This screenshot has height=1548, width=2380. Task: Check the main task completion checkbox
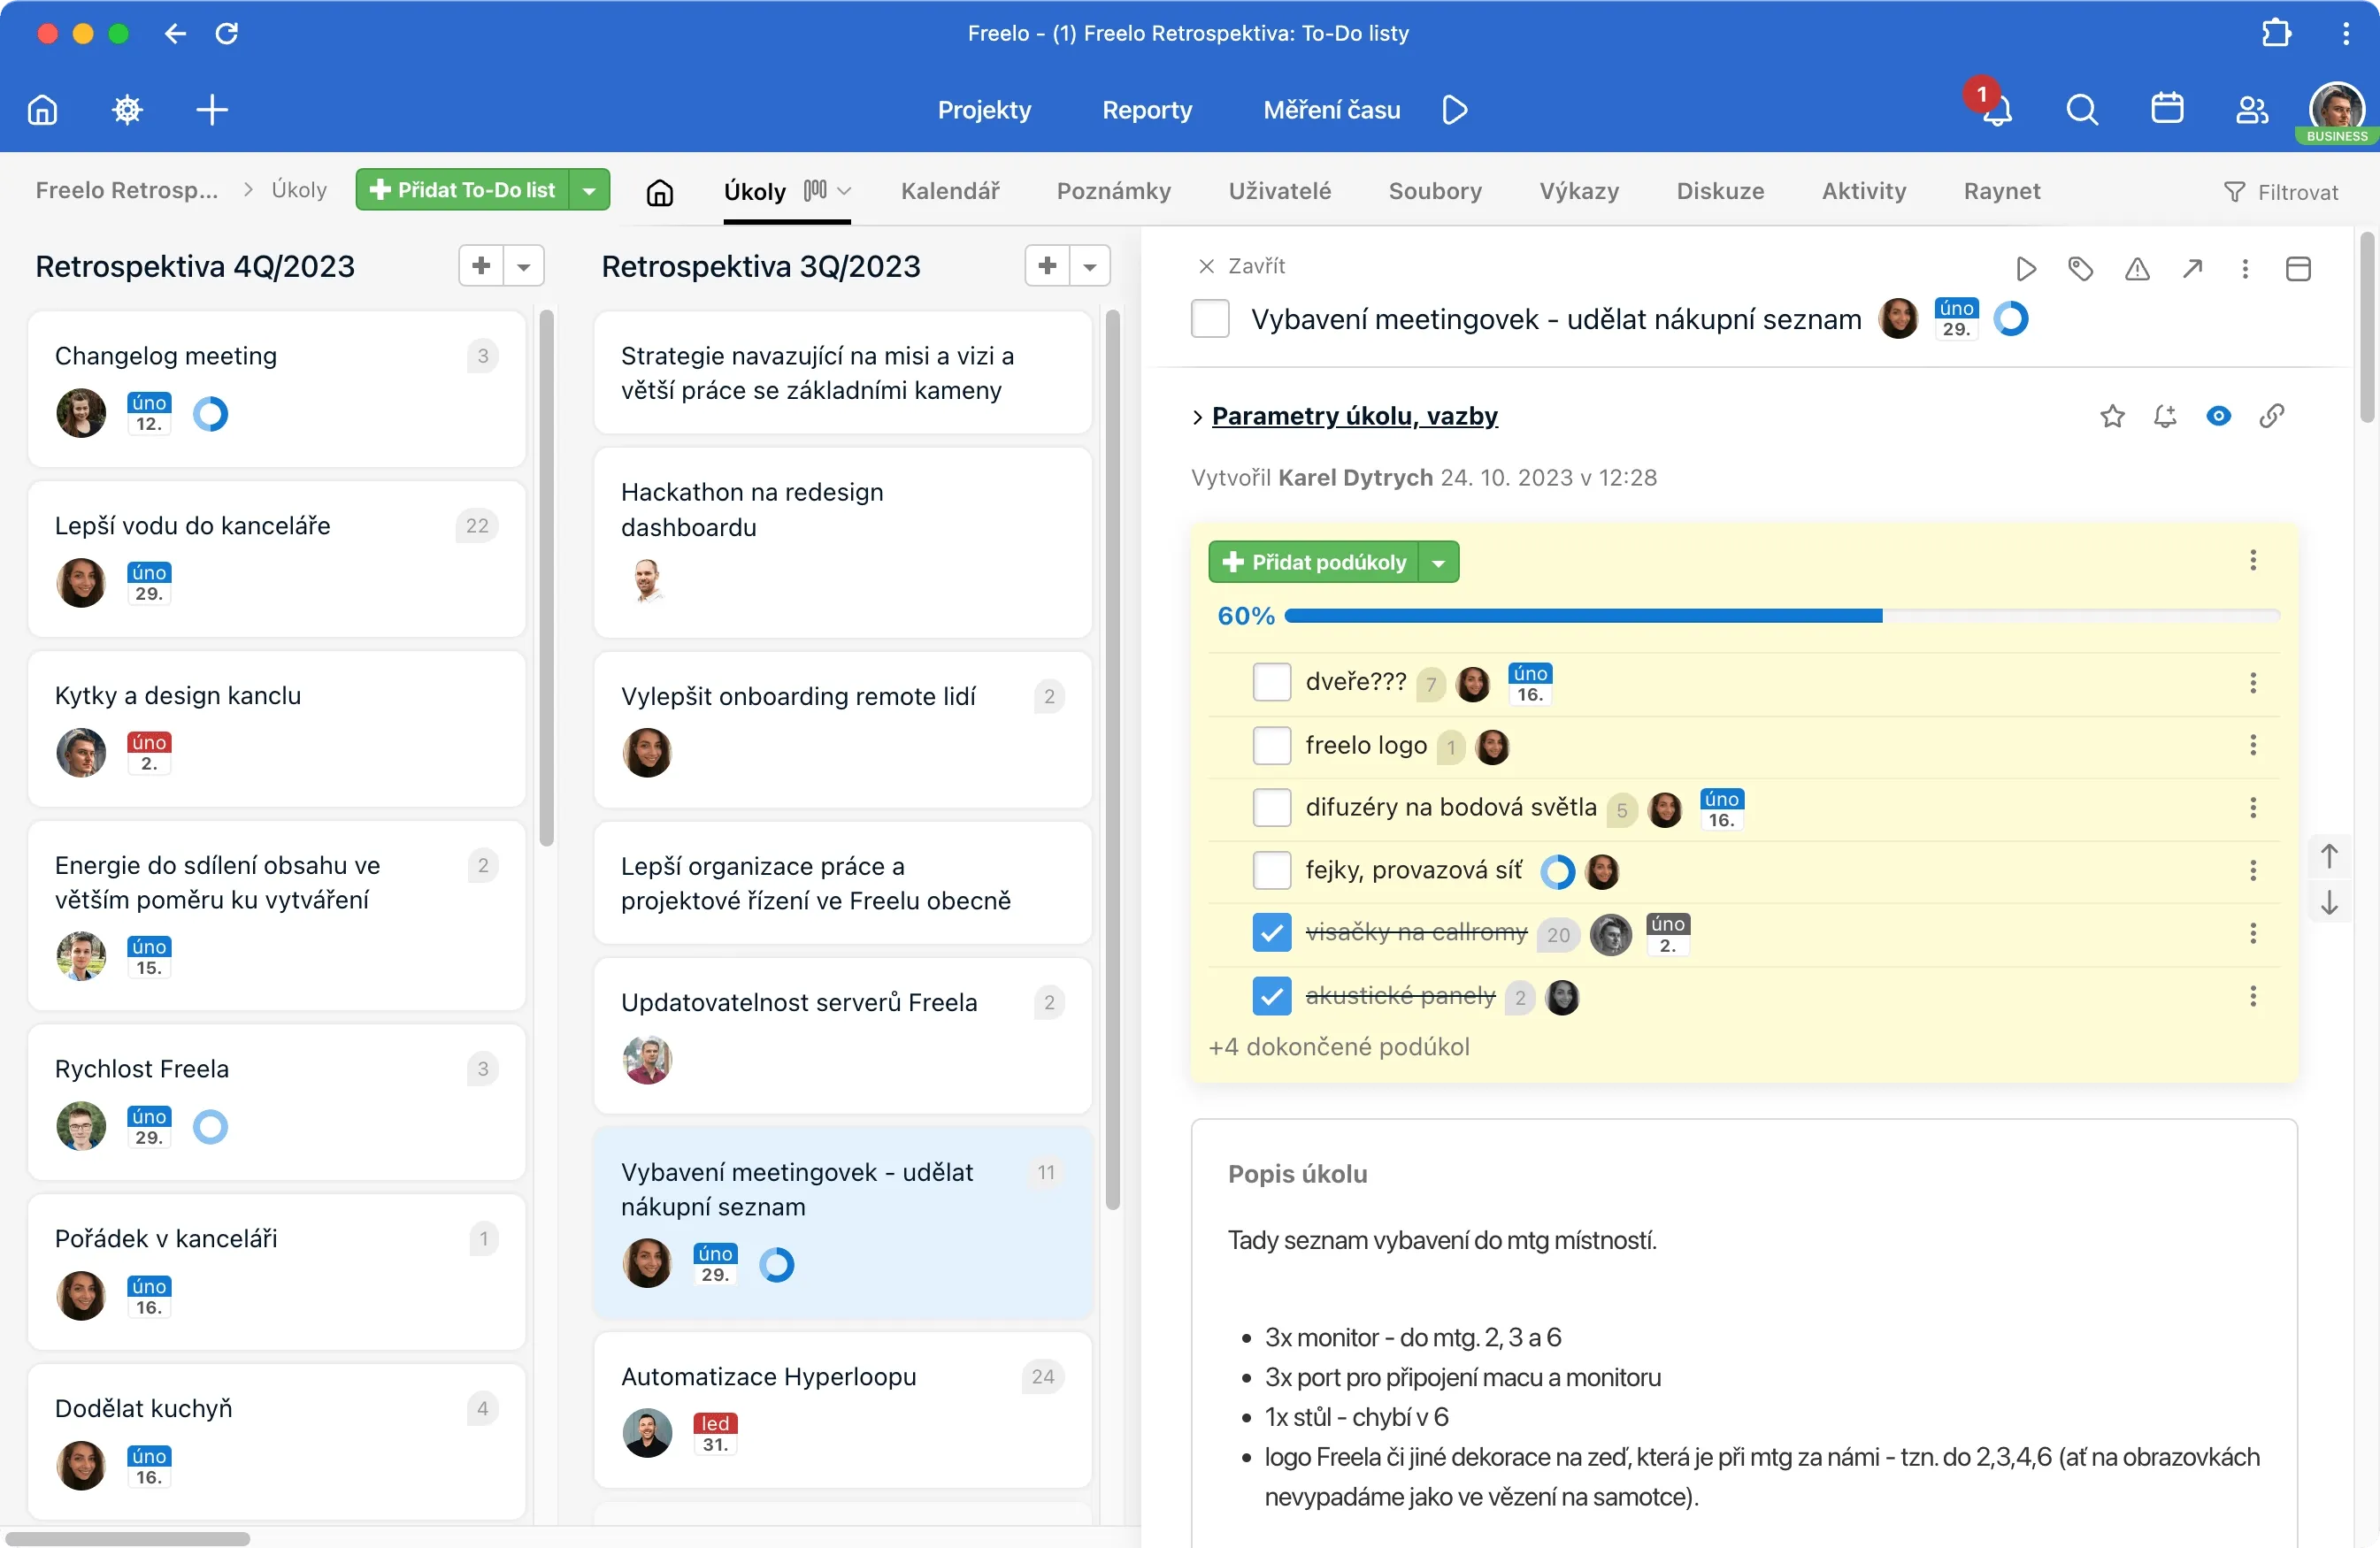point(1209,319)
